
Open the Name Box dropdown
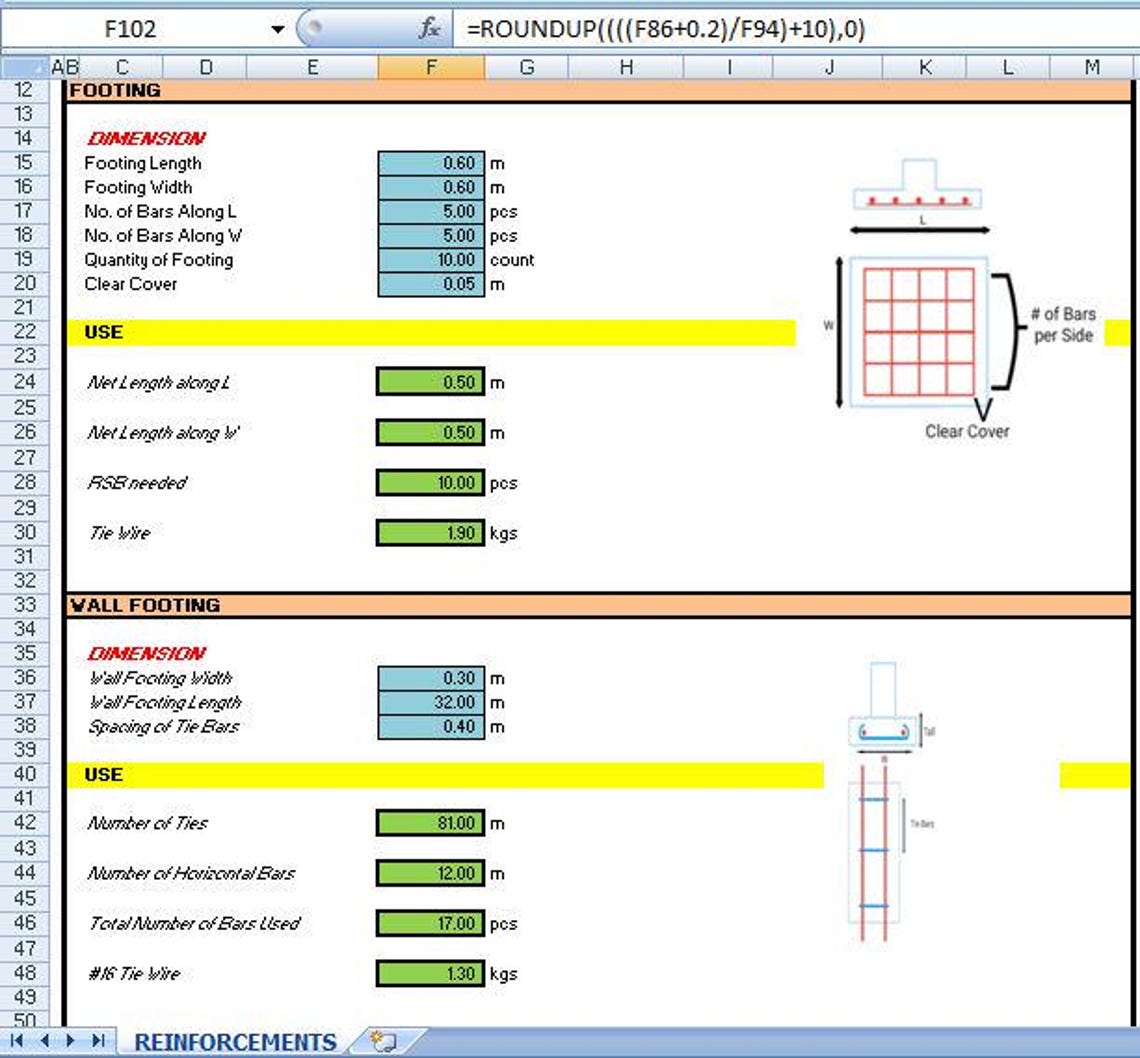[x=277, y=29]
